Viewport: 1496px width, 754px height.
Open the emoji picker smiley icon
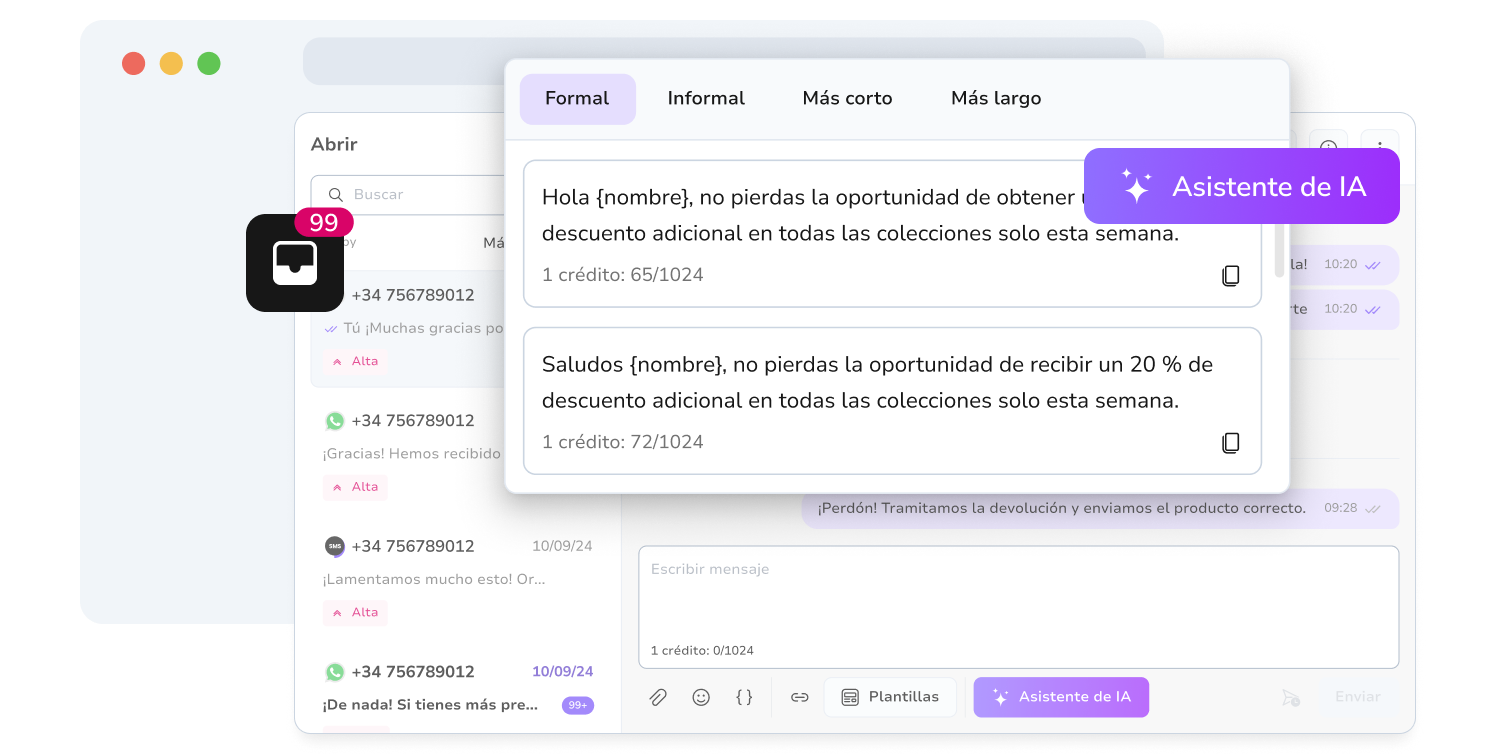click(701, 697)
